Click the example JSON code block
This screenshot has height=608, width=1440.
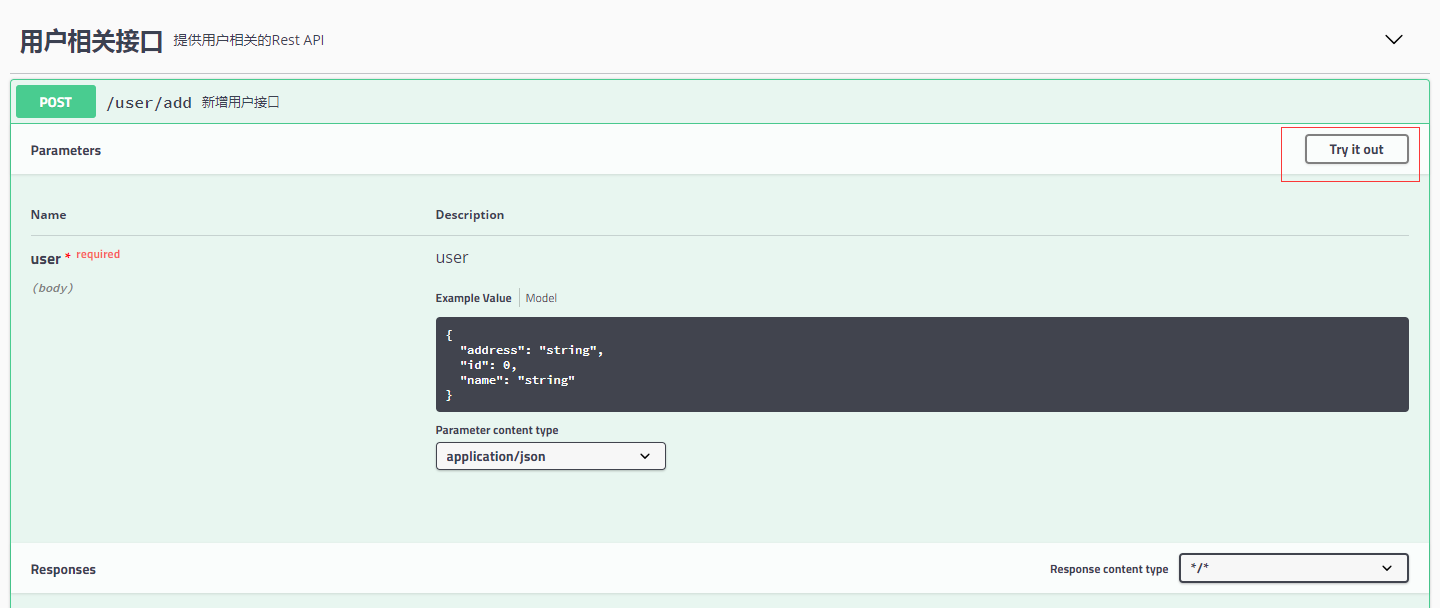(922, 364)
